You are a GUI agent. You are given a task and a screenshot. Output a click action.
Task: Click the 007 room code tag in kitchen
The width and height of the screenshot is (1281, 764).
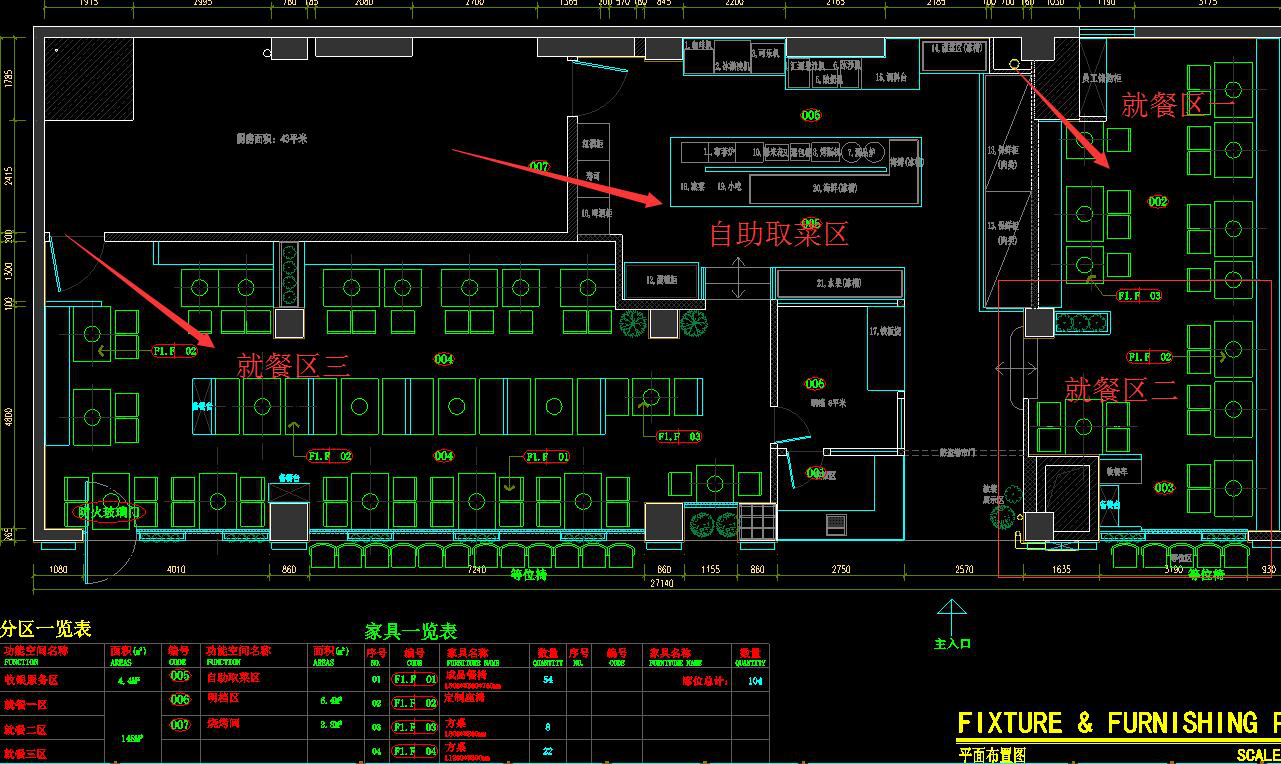coord(539,167)
